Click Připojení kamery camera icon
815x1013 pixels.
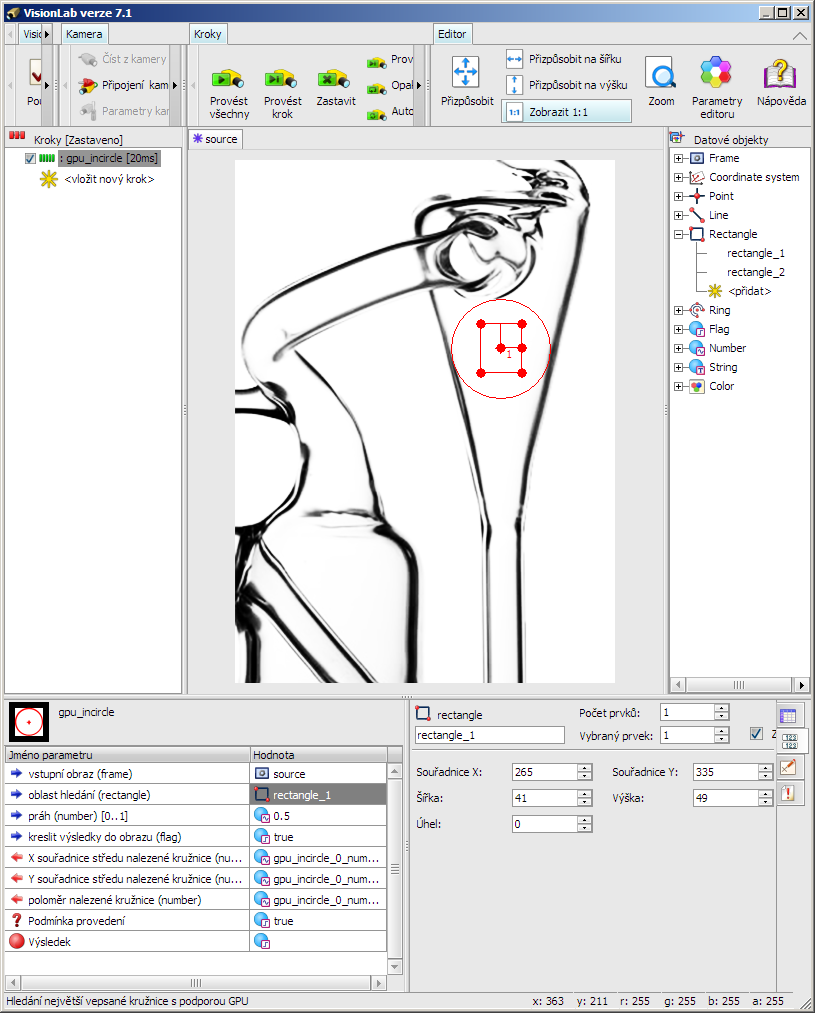coord(88,85)
